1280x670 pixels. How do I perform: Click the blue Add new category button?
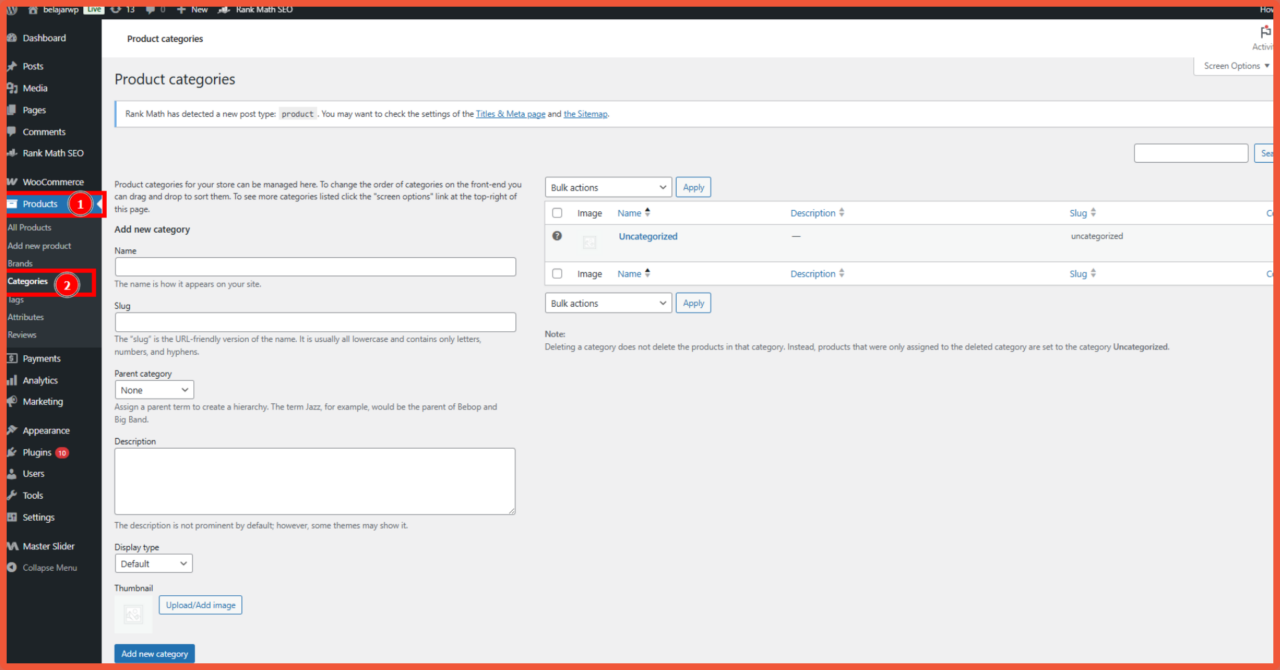click(154, 654)
